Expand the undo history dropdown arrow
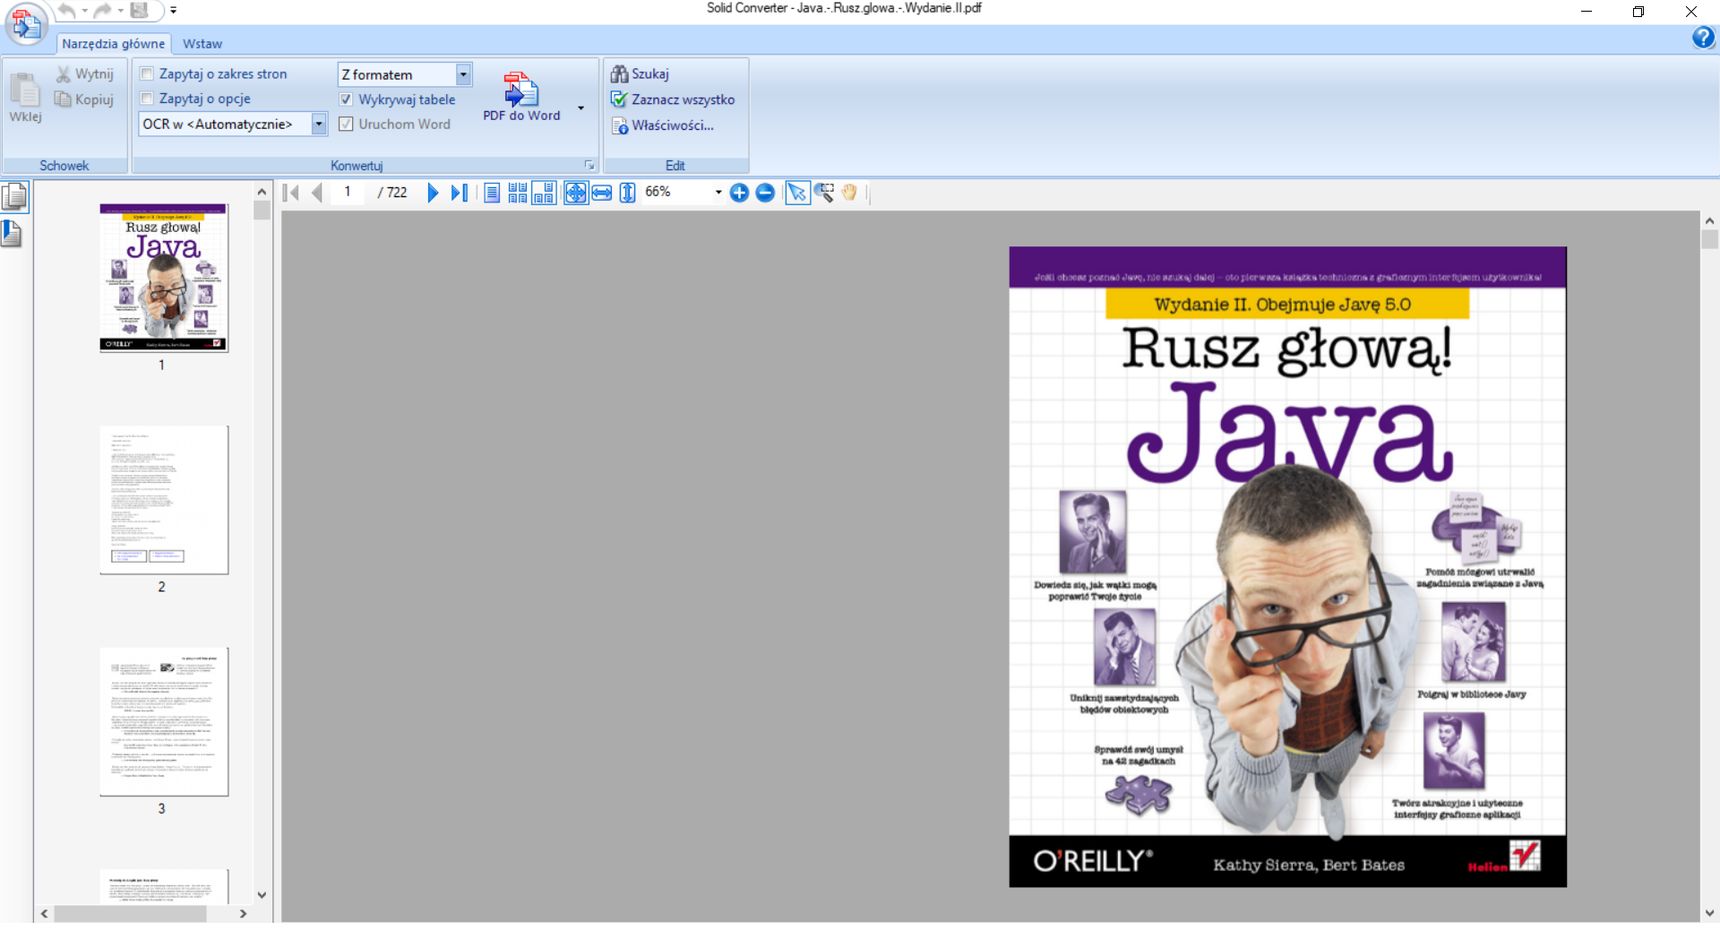 point(84,11)
